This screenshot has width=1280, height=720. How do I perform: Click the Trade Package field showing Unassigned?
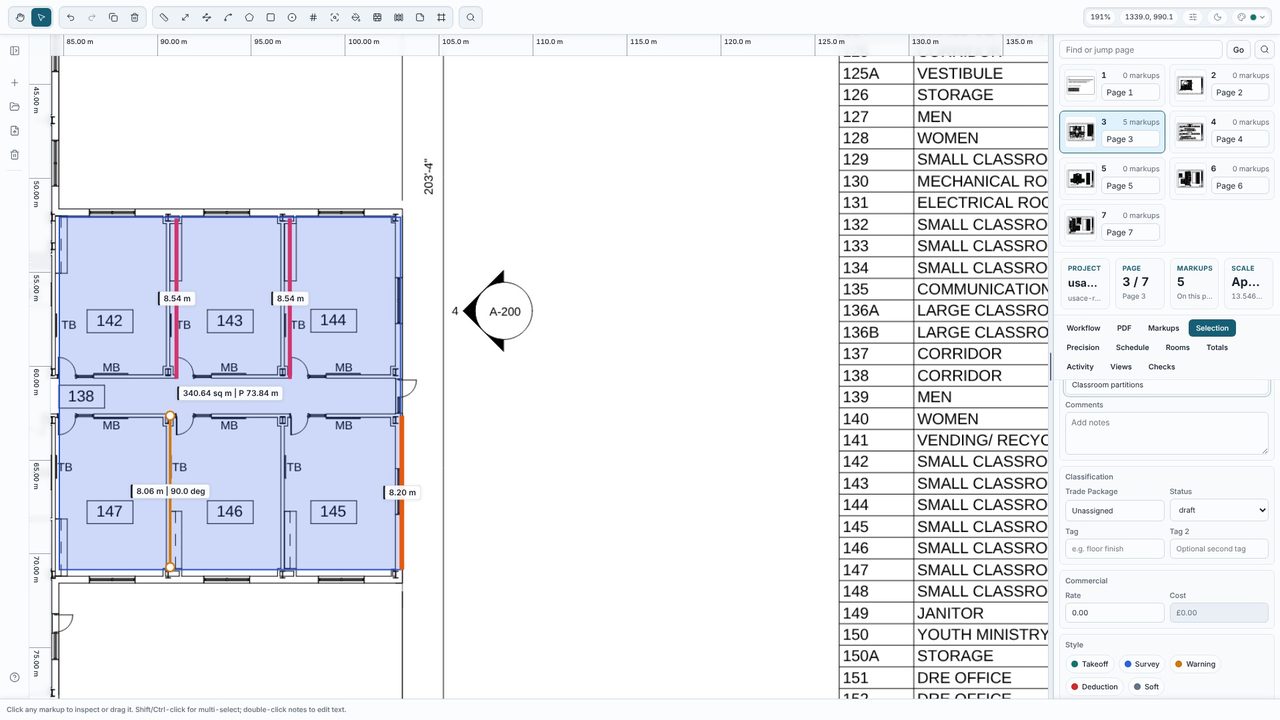click(x=1115, y=510)
